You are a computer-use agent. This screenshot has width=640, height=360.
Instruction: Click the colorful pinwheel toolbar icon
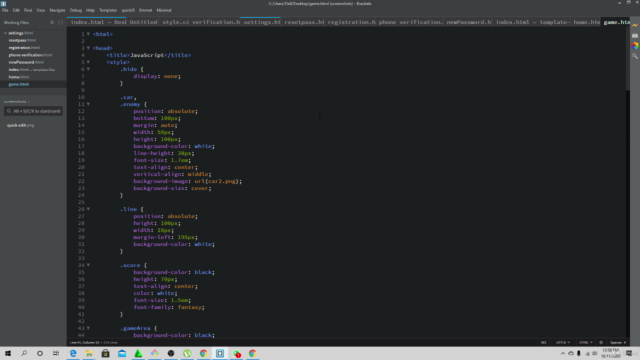[x=635, y=46]
